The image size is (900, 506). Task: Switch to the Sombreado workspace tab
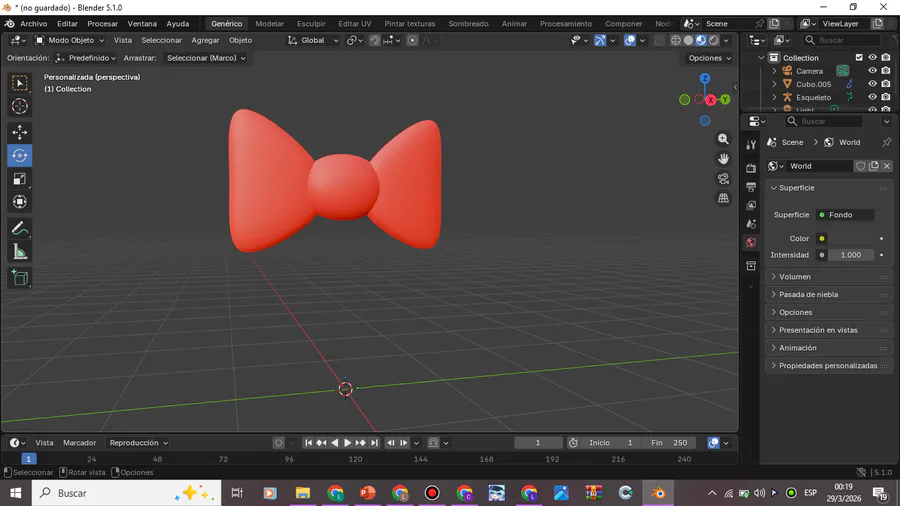468,23
